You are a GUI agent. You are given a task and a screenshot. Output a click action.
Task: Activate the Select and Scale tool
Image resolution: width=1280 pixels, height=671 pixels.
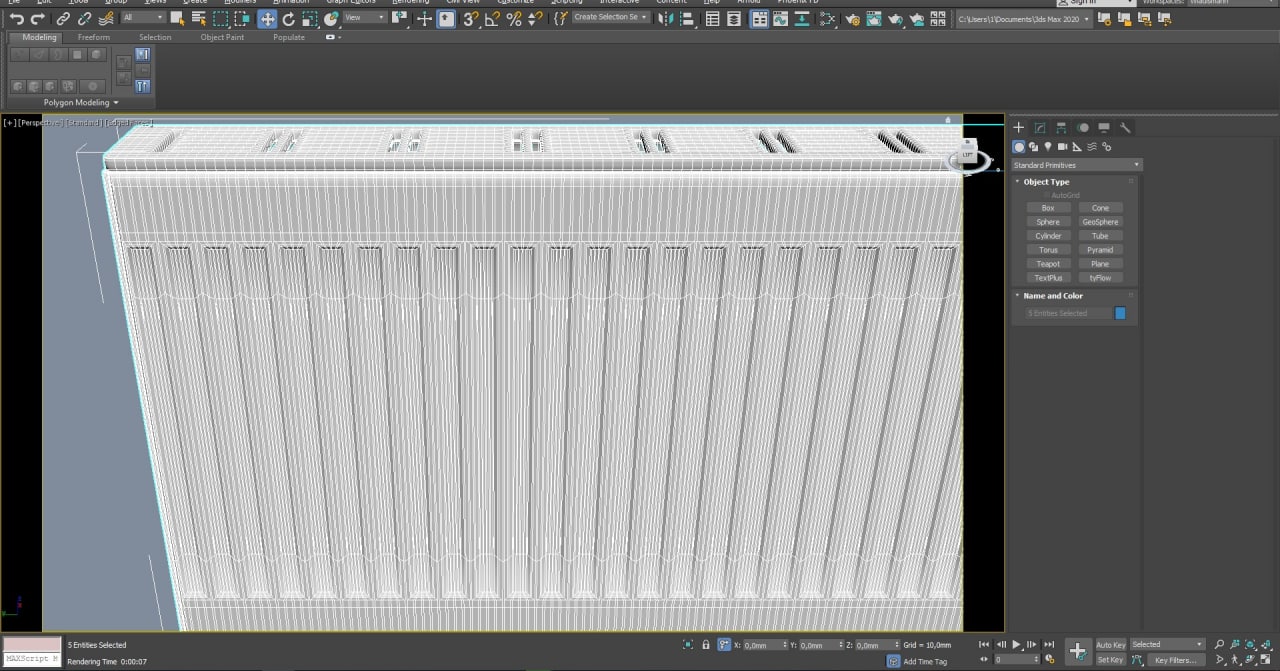pos(309,18)
